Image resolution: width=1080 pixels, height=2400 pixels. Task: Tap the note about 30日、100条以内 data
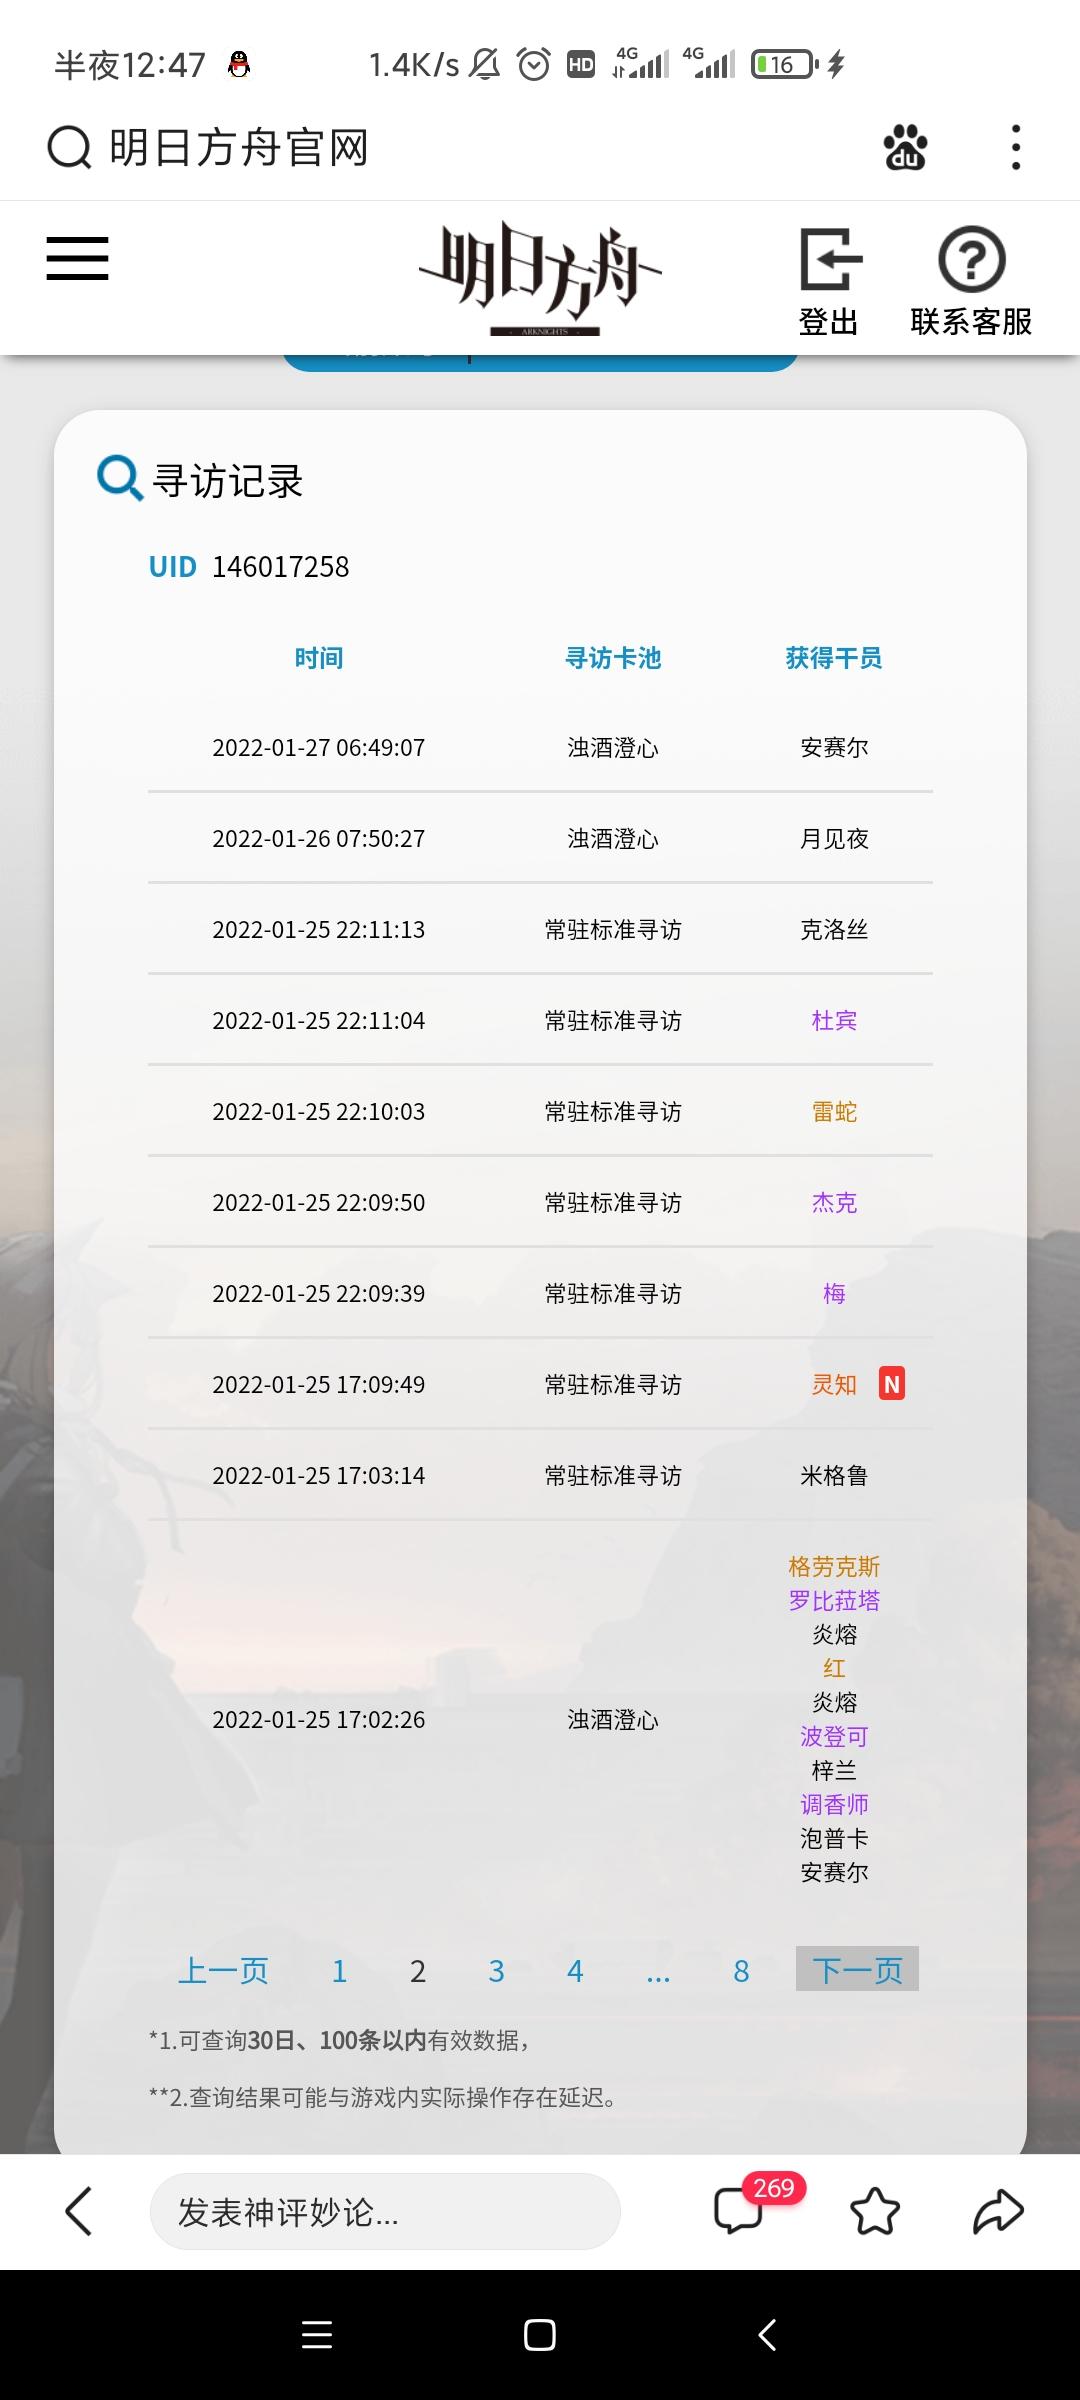pos(339,2040)
